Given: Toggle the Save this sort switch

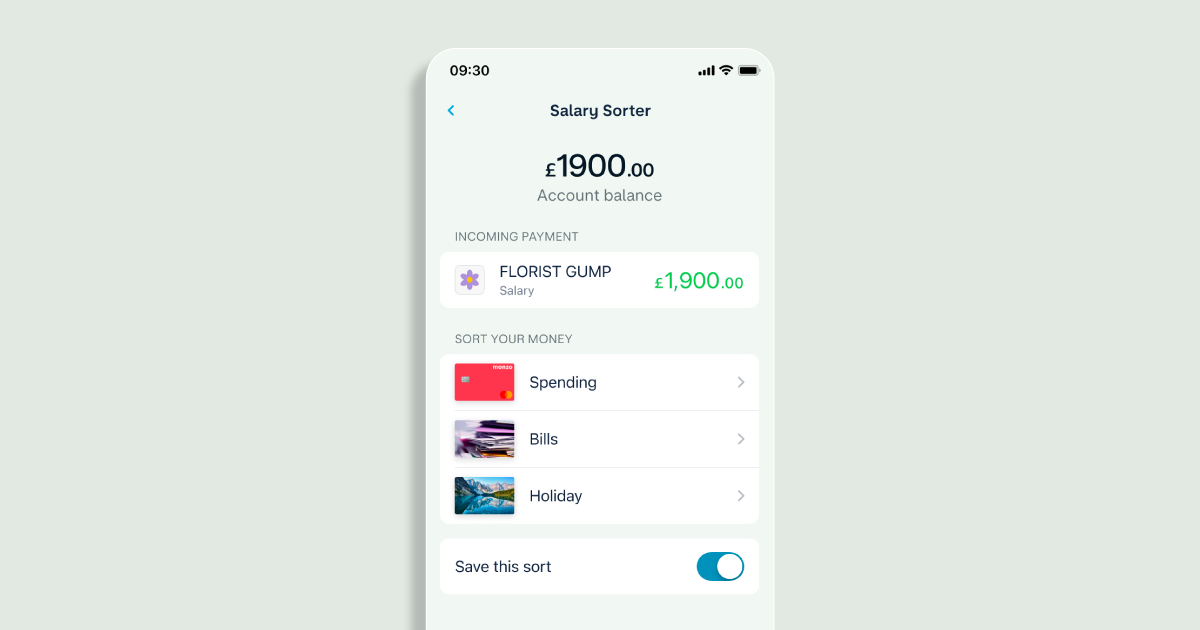Looking at the screenshot, I should click(x=720, y=567).
